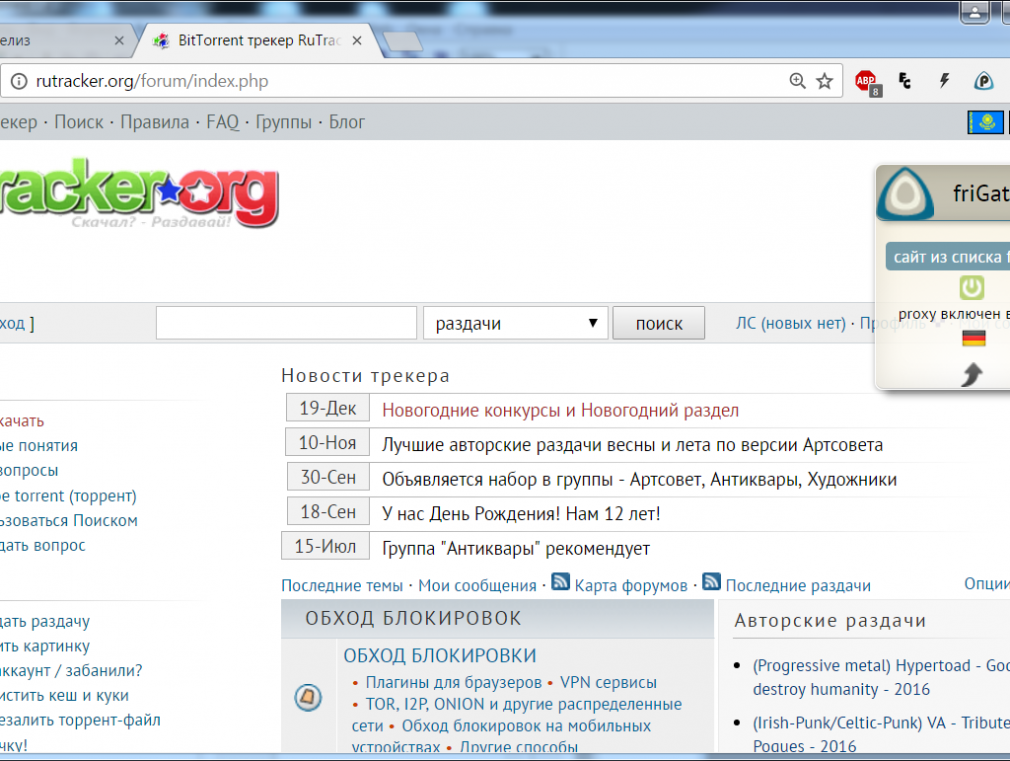Click sidebar link ending torrent (торрент)

point(68,496)
